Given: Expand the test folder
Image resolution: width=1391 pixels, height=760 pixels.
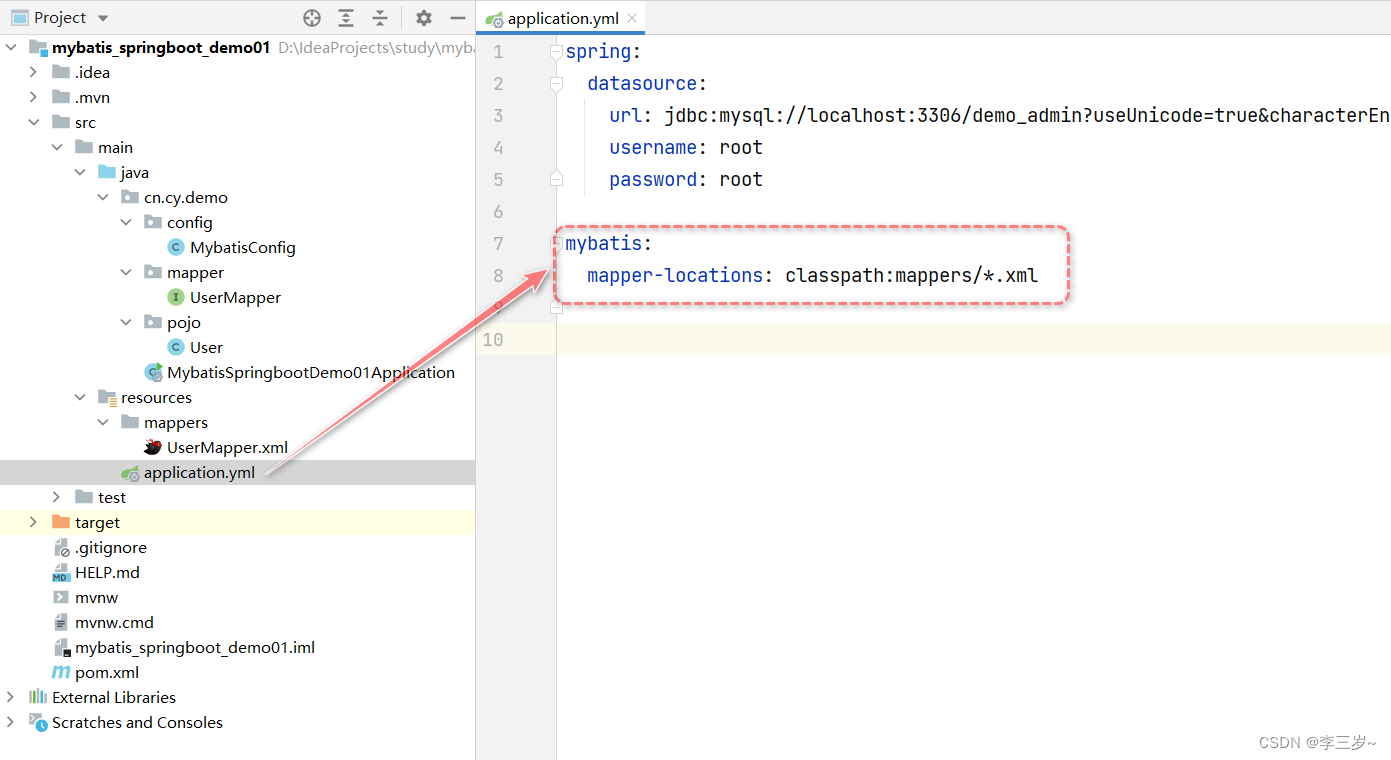Looking at the screenshot, I should (x=57, y=497).
